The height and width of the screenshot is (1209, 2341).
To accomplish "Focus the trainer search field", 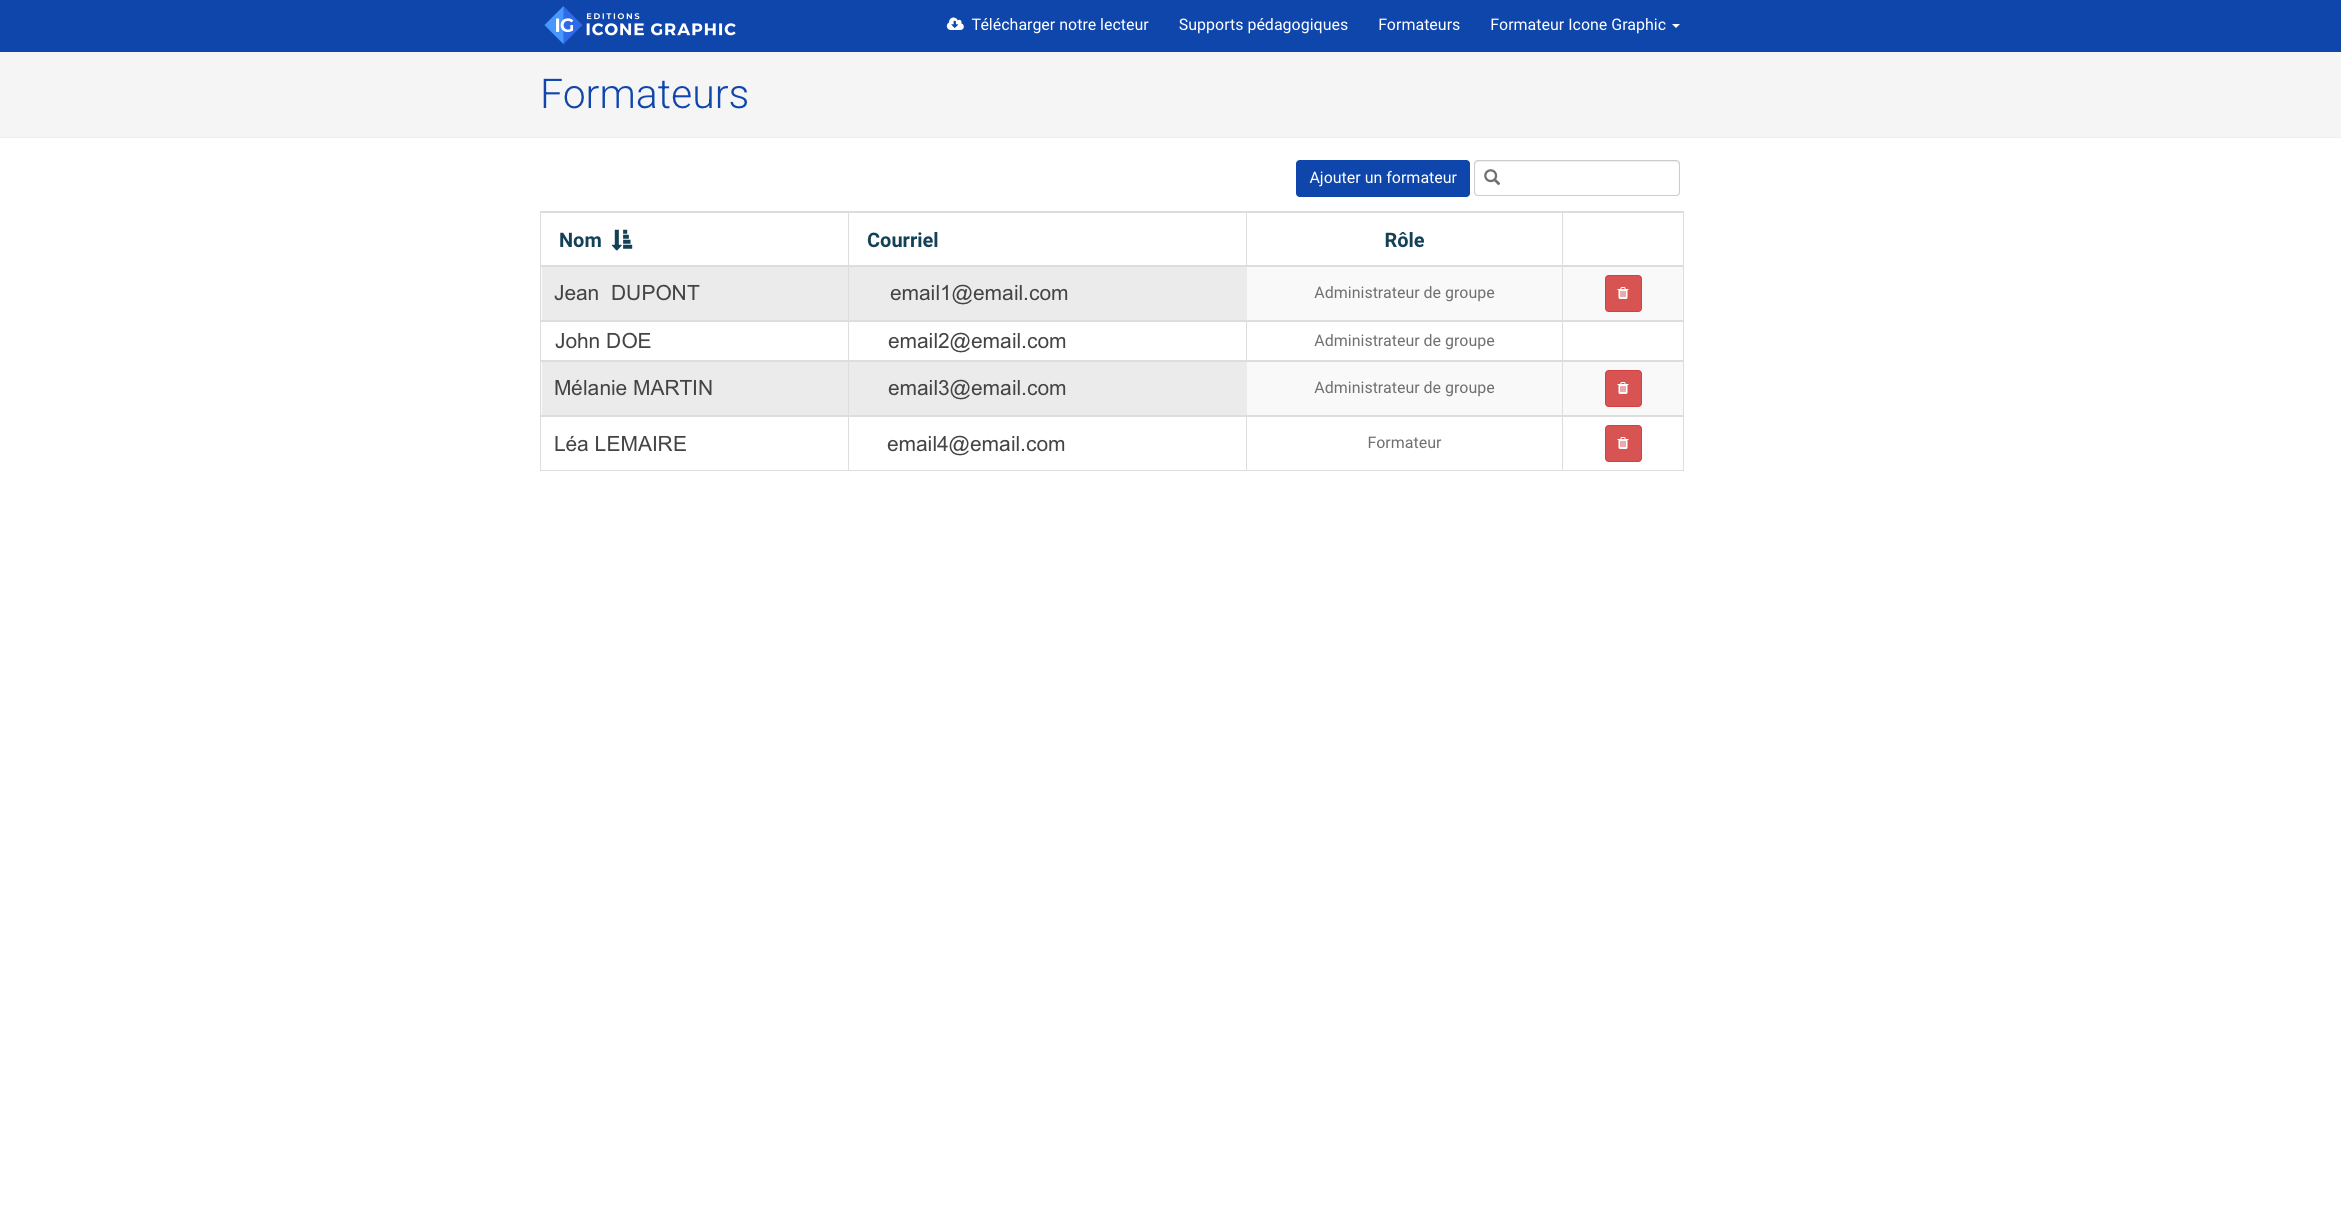I will (1576, 178).
